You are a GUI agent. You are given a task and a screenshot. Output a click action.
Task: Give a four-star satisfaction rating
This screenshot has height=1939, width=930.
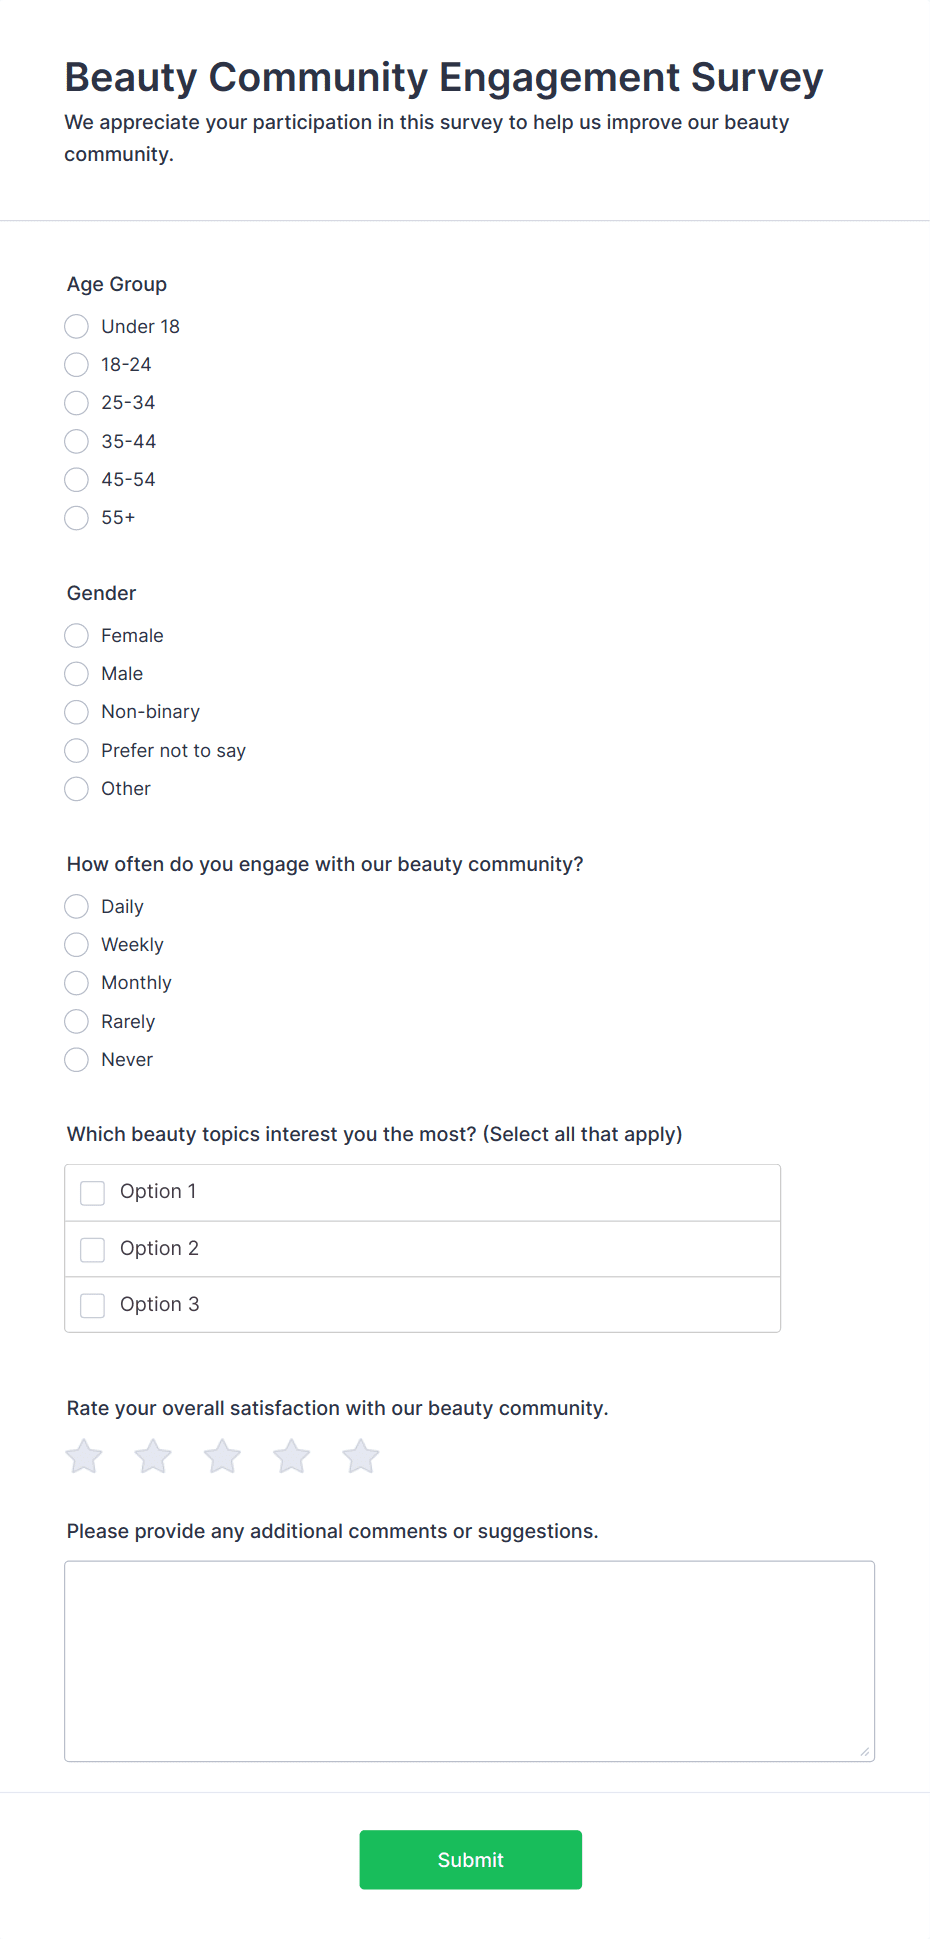tap(292, 1457)
